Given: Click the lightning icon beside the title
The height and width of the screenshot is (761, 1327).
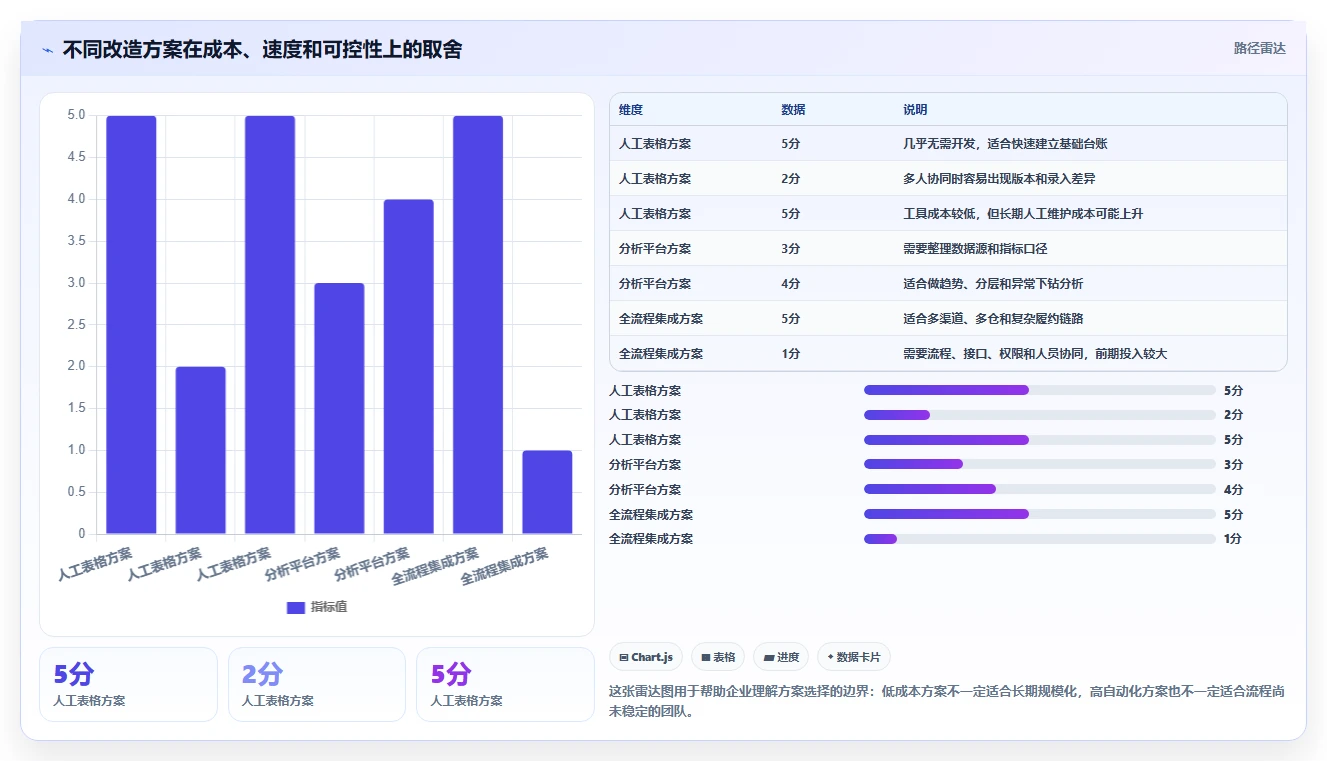Looking at the screenshot, I should pos(48,50).
